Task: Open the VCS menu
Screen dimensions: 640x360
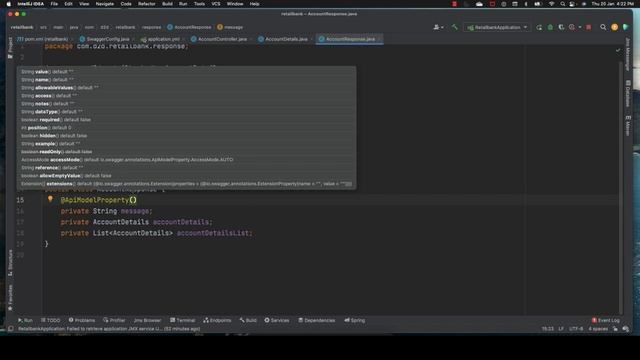Action: tap(216, 4)
